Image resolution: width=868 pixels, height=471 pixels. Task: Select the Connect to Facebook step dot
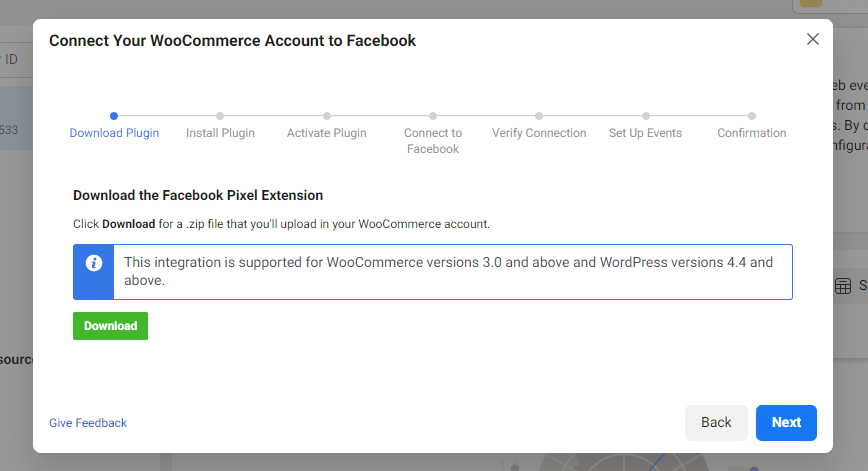click(x=433, y=116)
